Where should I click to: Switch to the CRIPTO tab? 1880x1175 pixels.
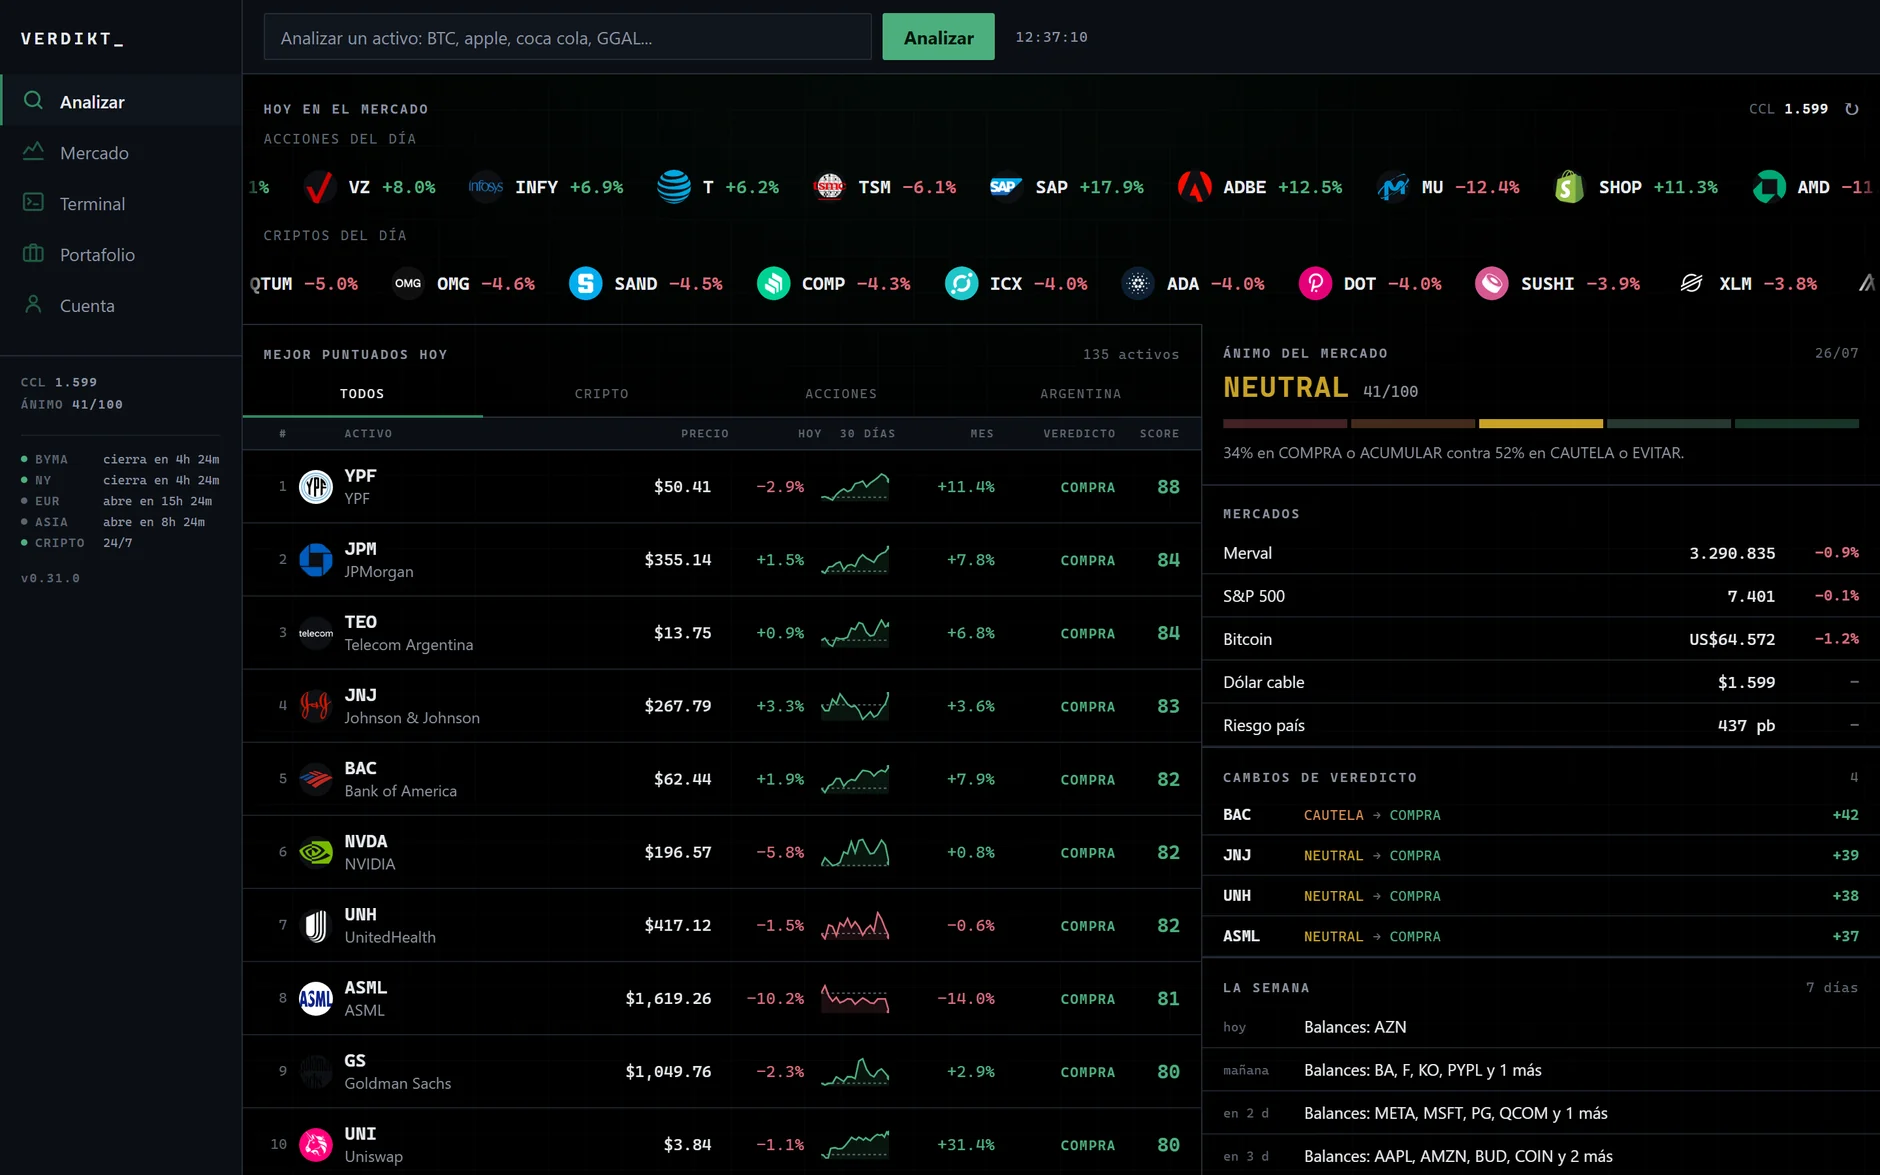click(602, 394)
